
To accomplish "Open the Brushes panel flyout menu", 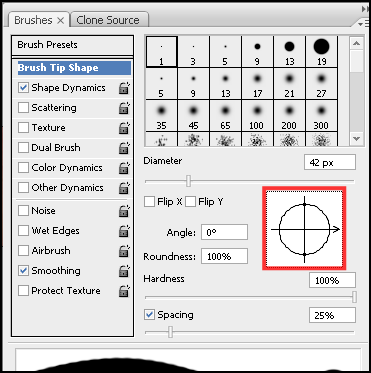I will point(361,24).
